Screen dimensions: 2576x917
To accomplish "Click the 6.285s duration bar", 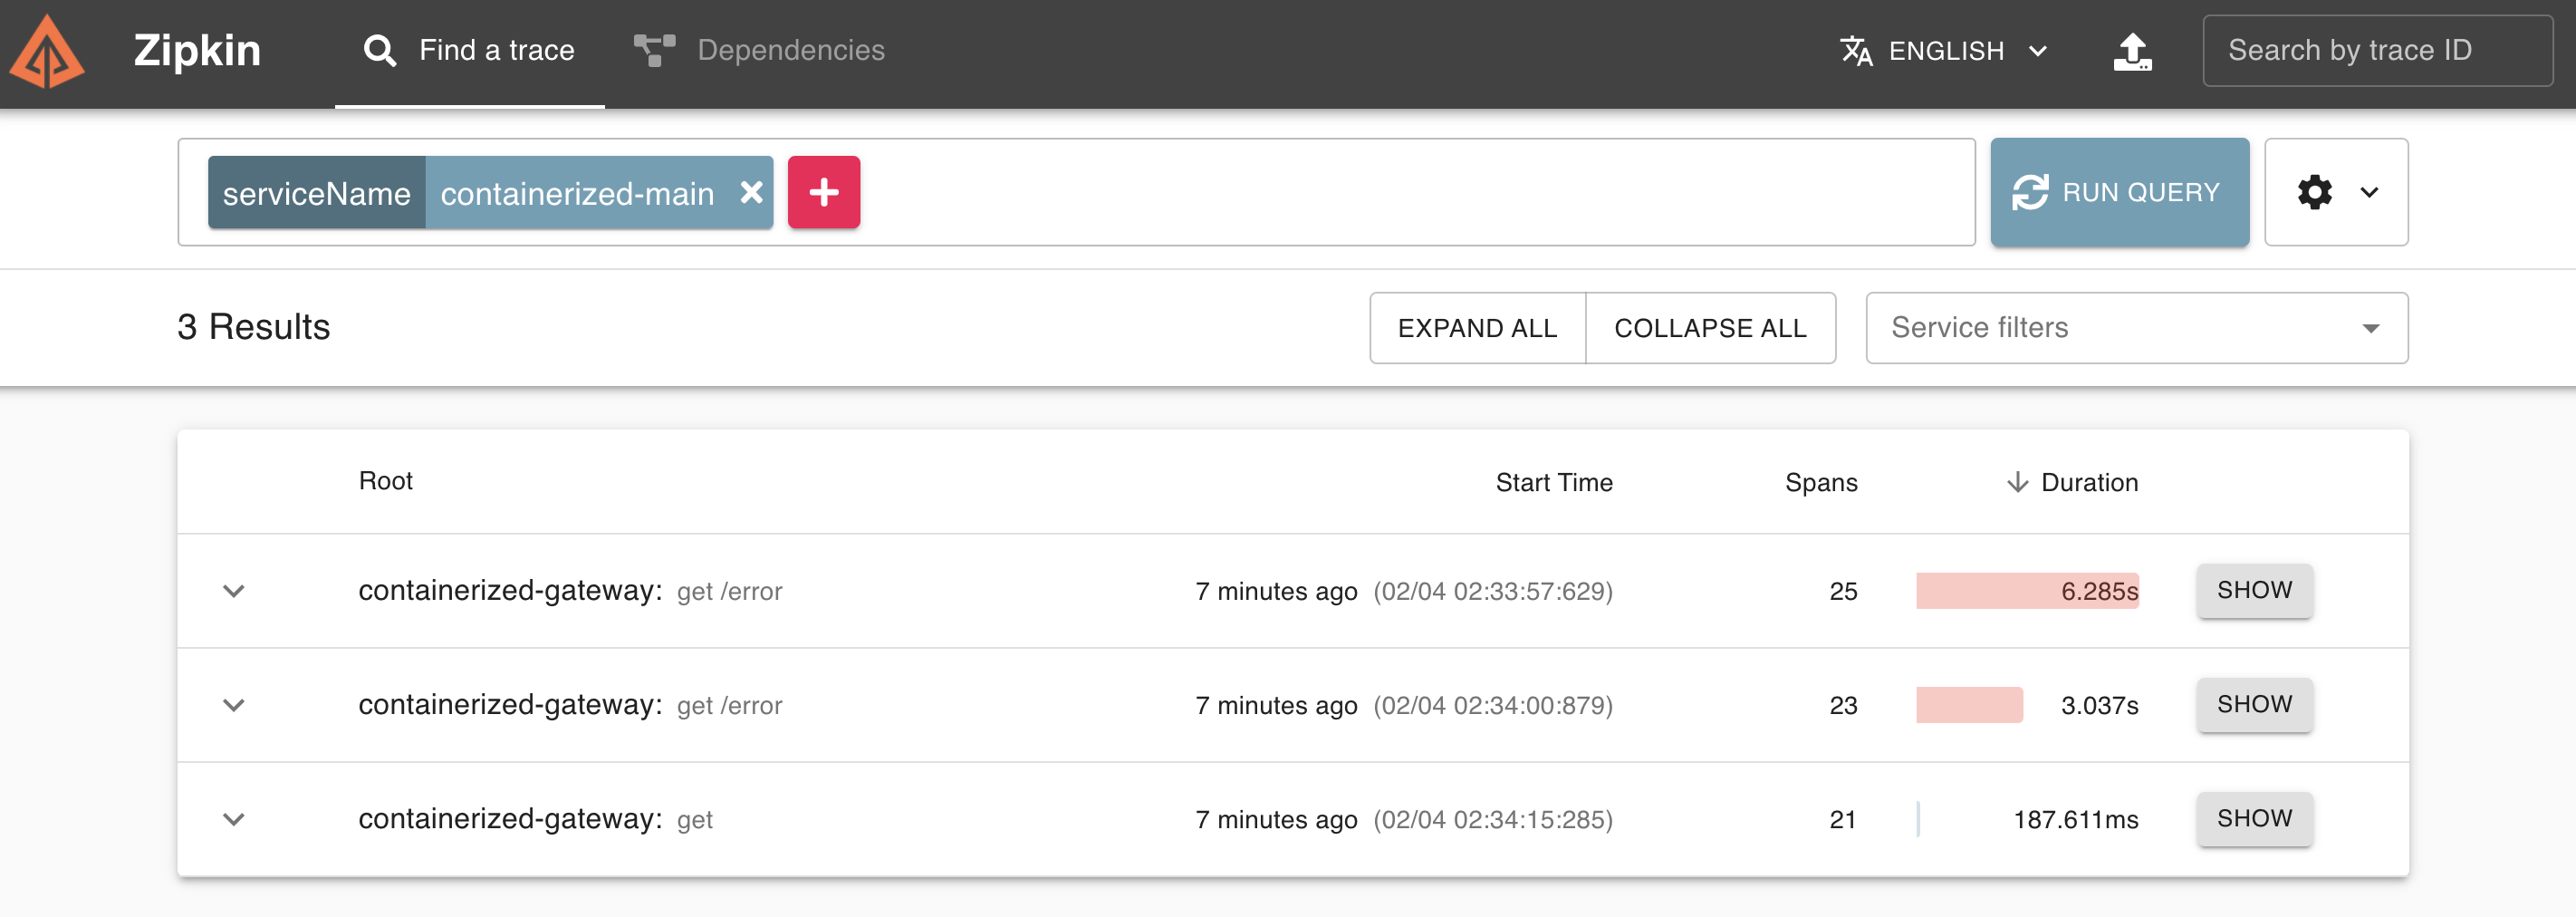I will (x=2027, y=591).
